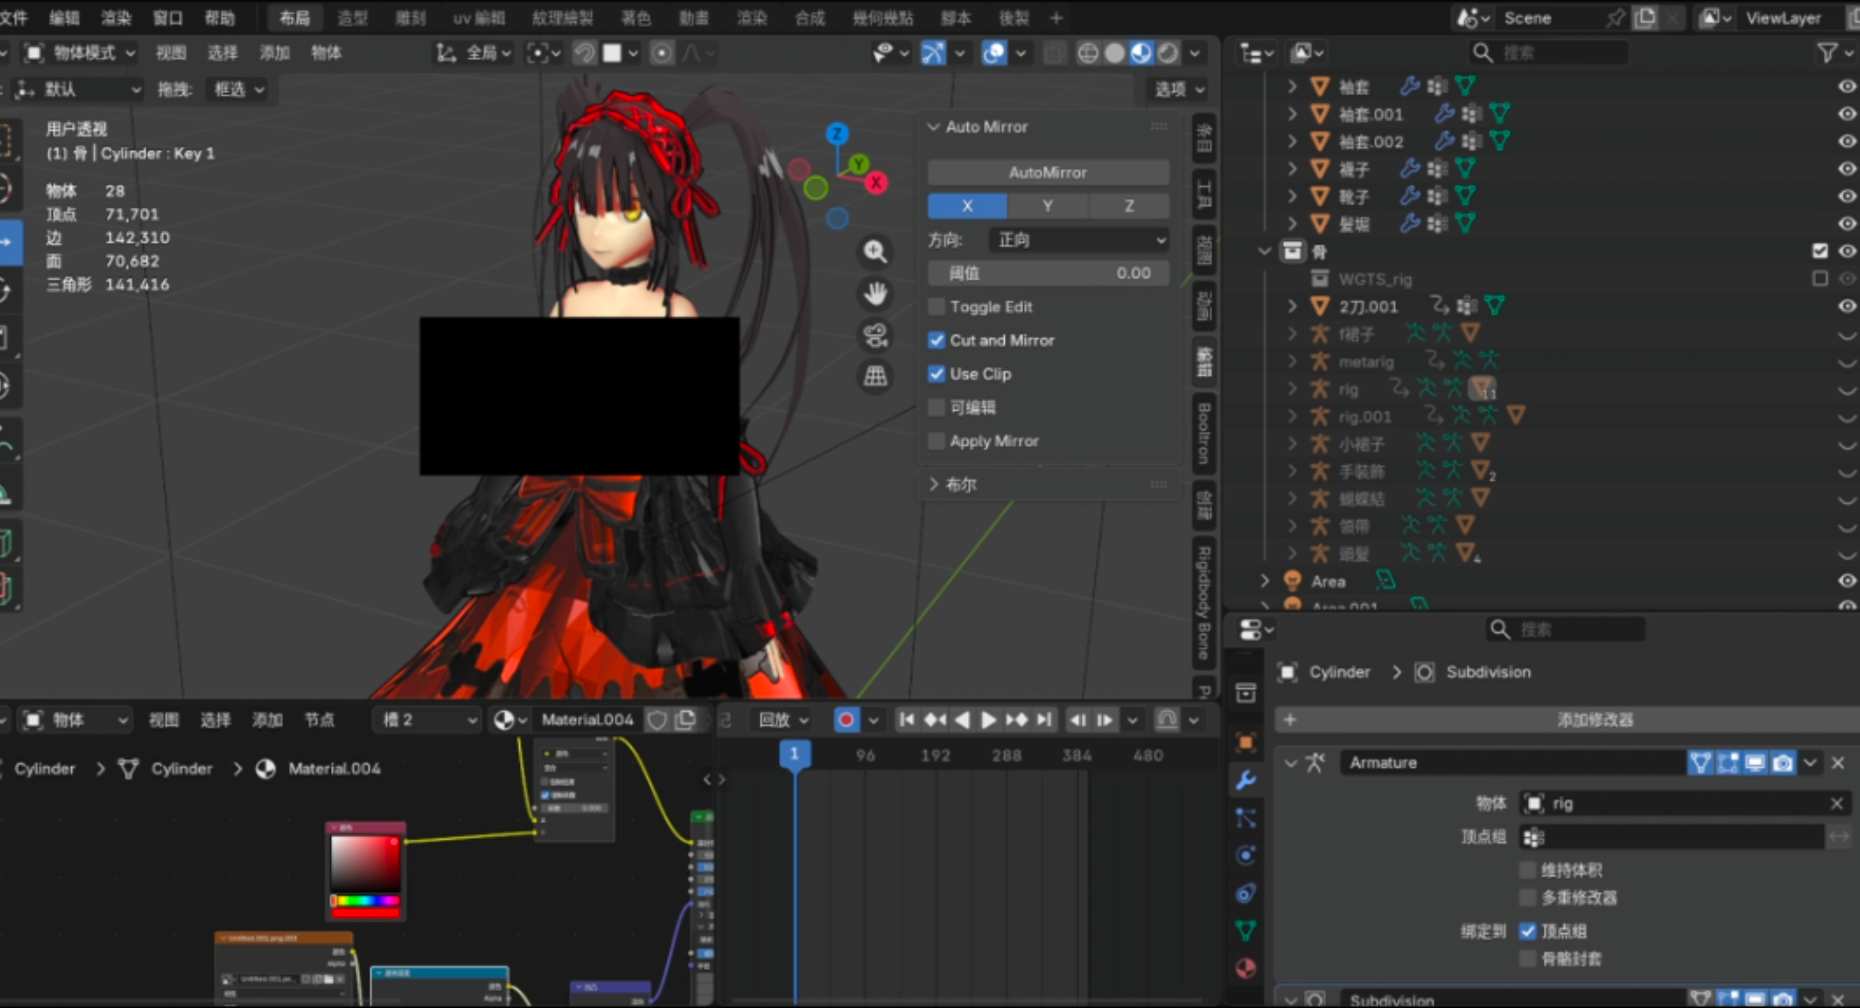The width and height of the screenshot is (1860, 1008).
Task: Click the 添加修改器 button
Action: pyautogui.click(x=1594, y=720)
